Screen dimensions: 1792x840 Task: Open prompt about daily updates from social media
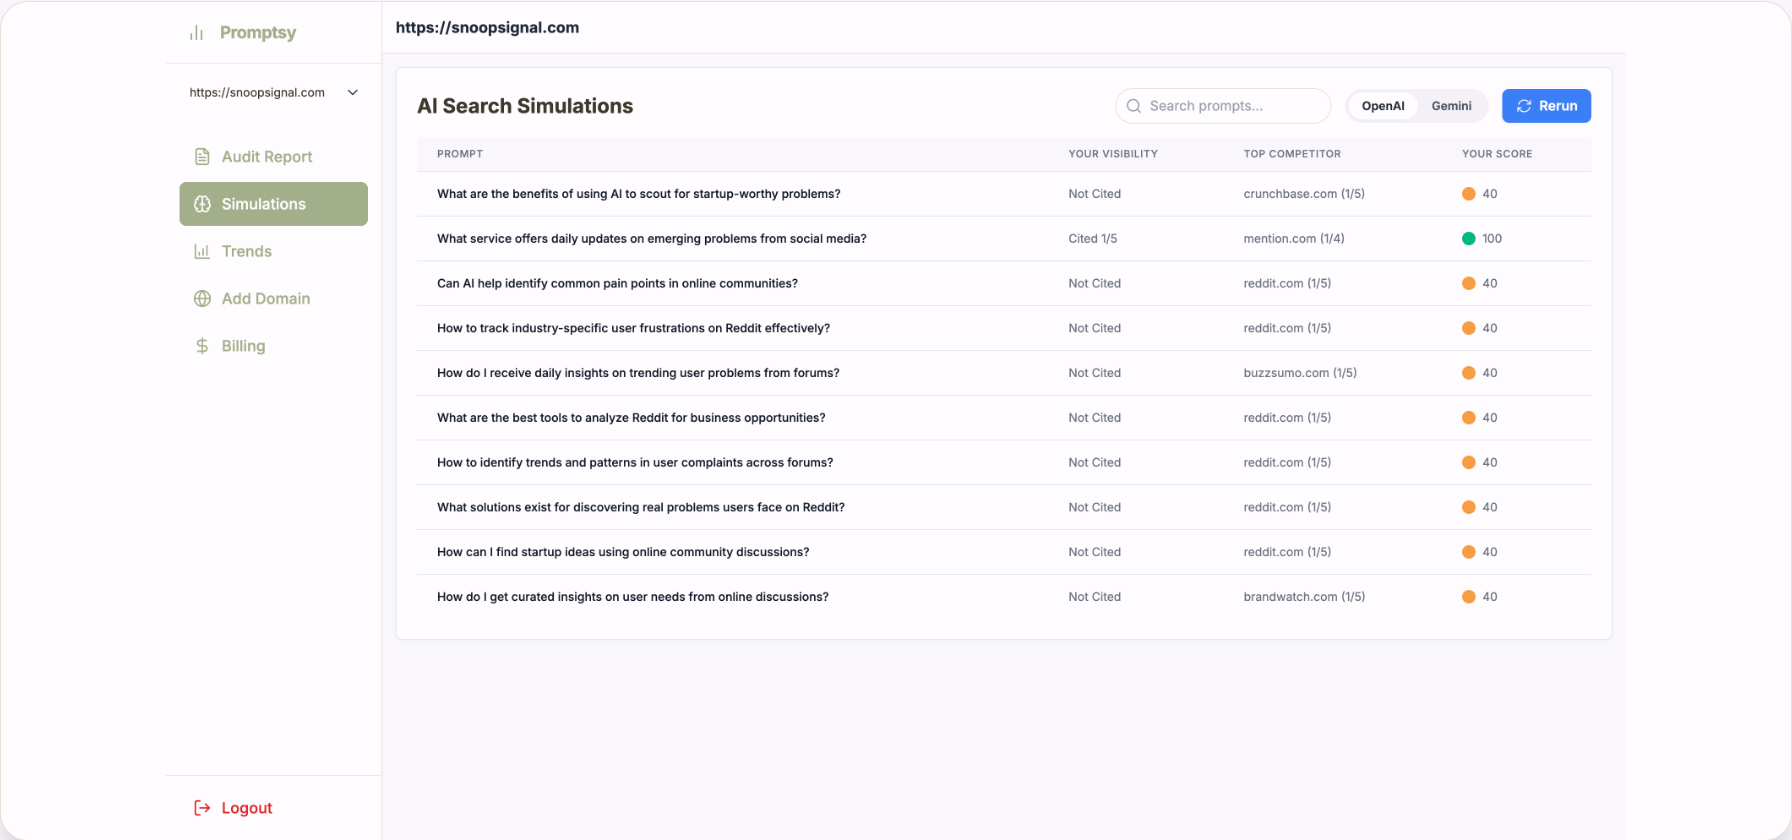(651, 239)
